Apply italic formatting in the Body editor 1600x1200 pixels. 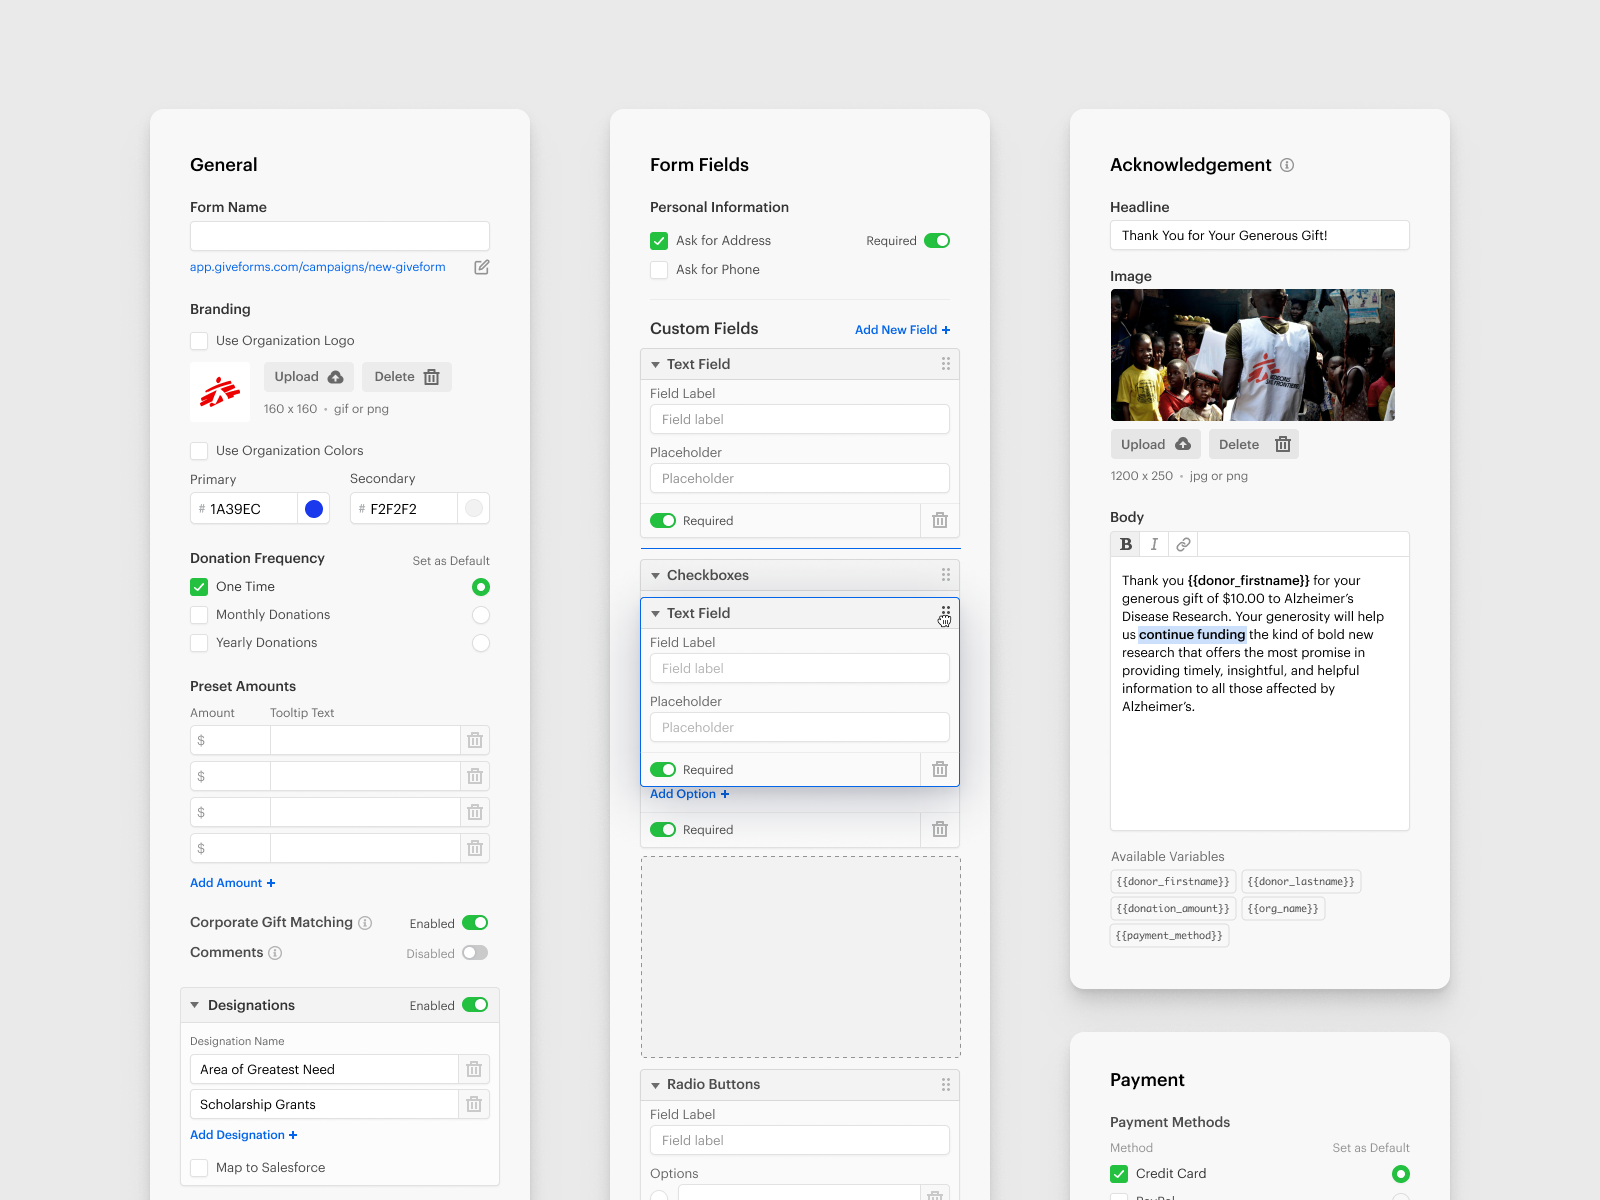click(1154, 544)
